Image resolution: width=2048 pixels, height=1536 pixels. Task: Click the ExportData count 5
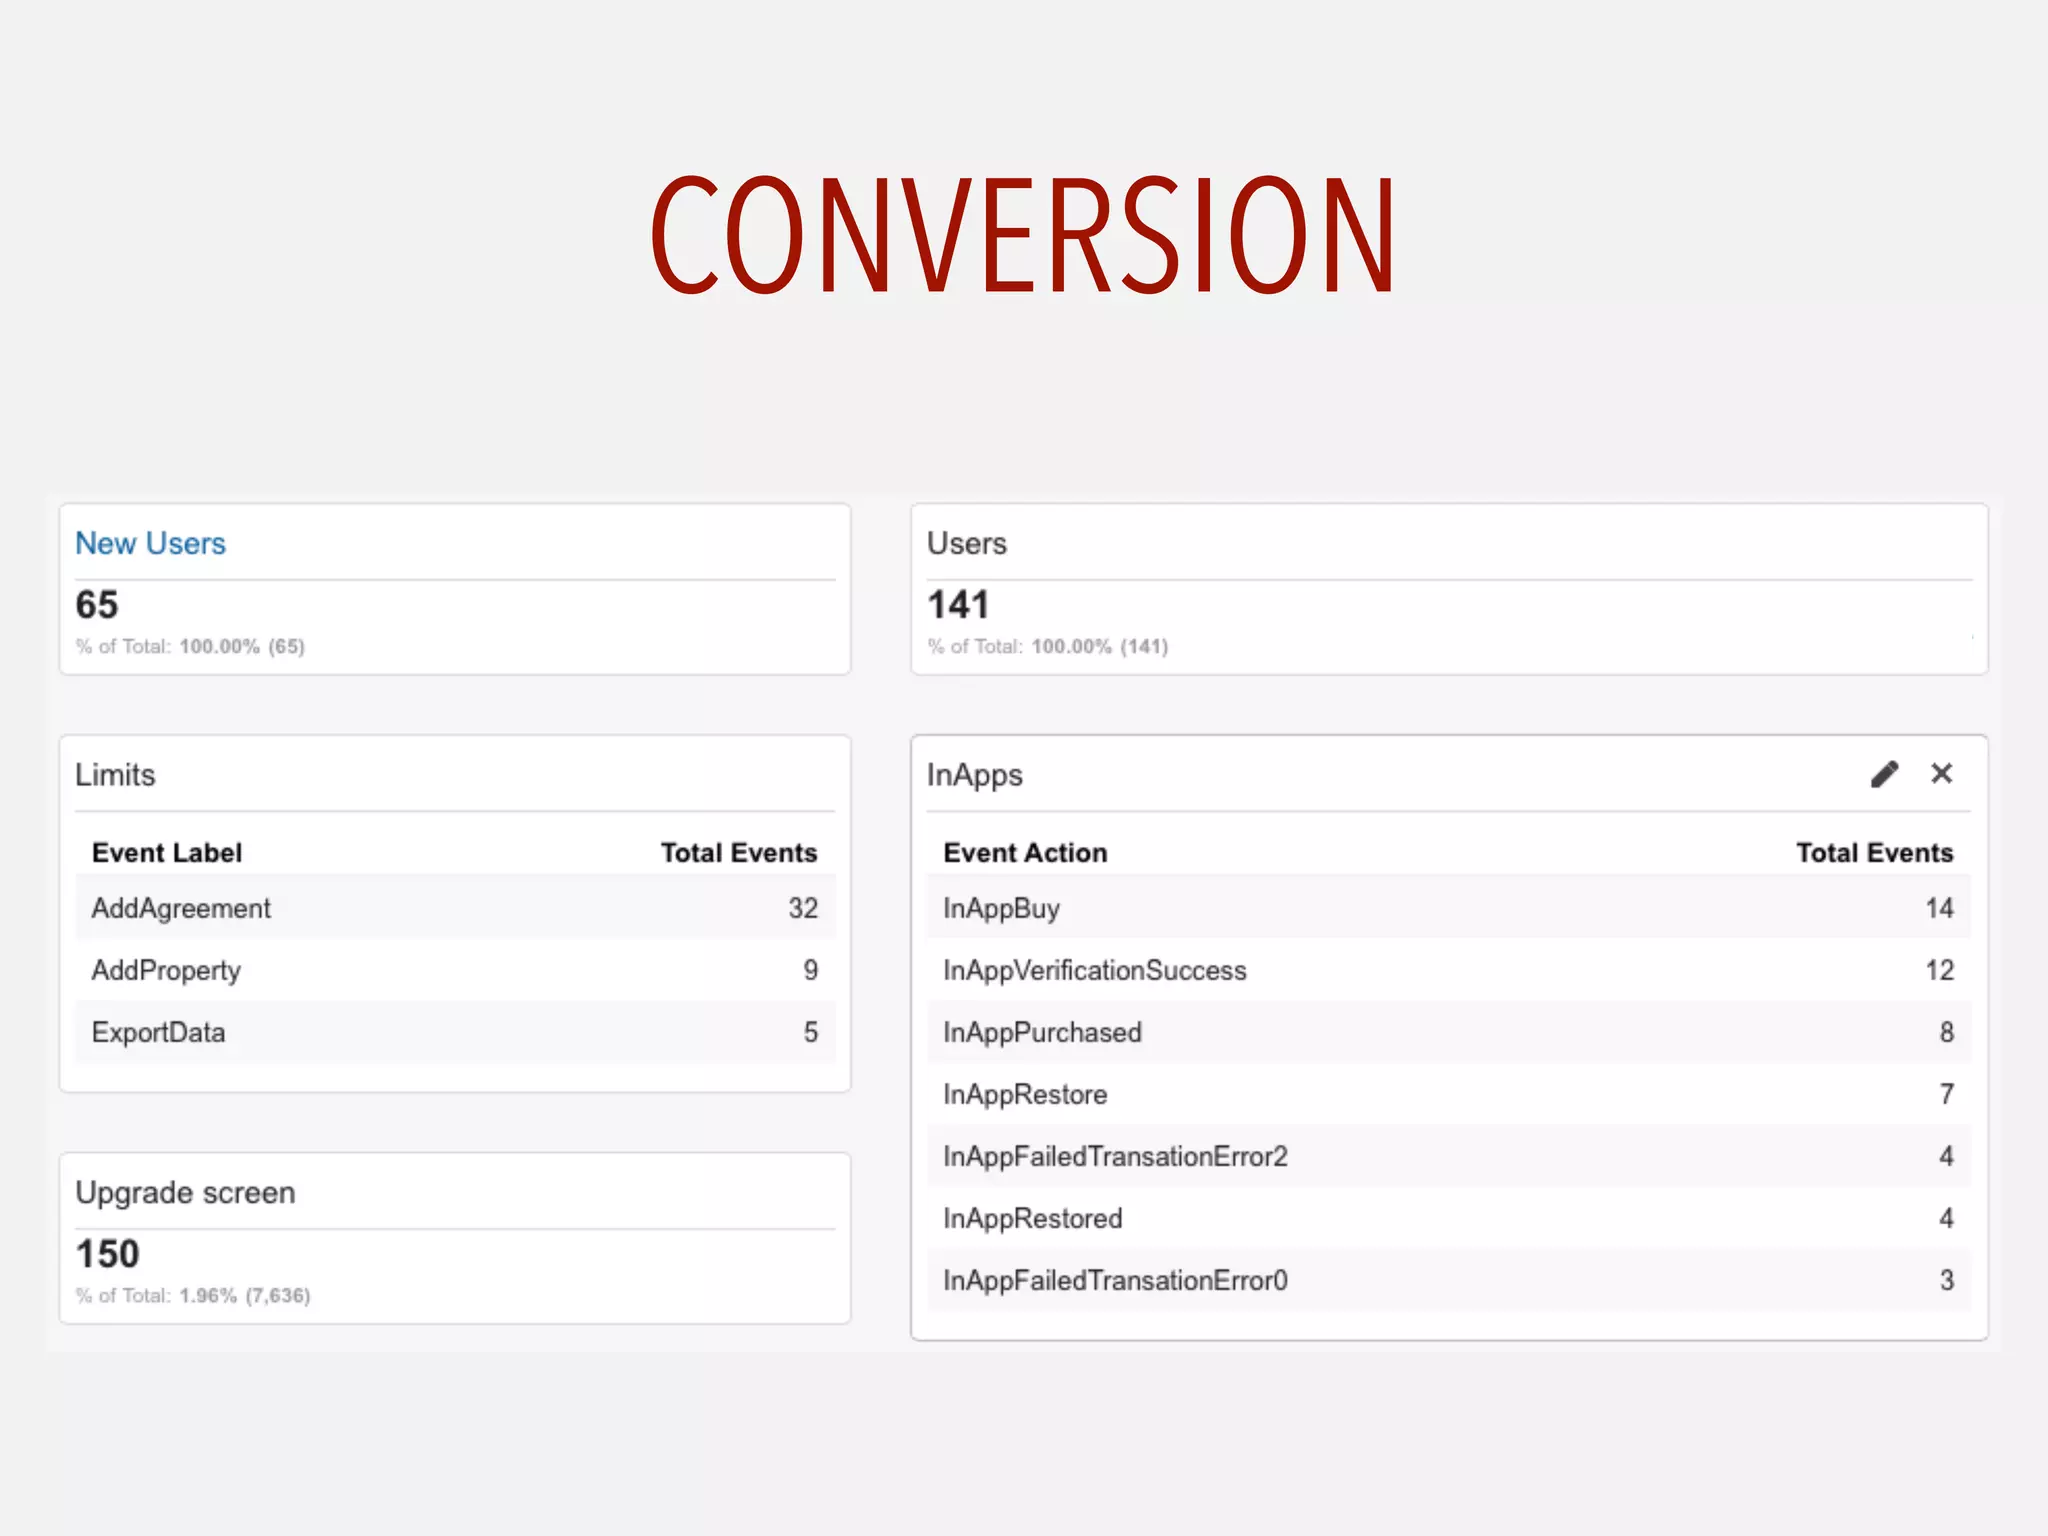pyautogui.click(x=810, y=1032)
